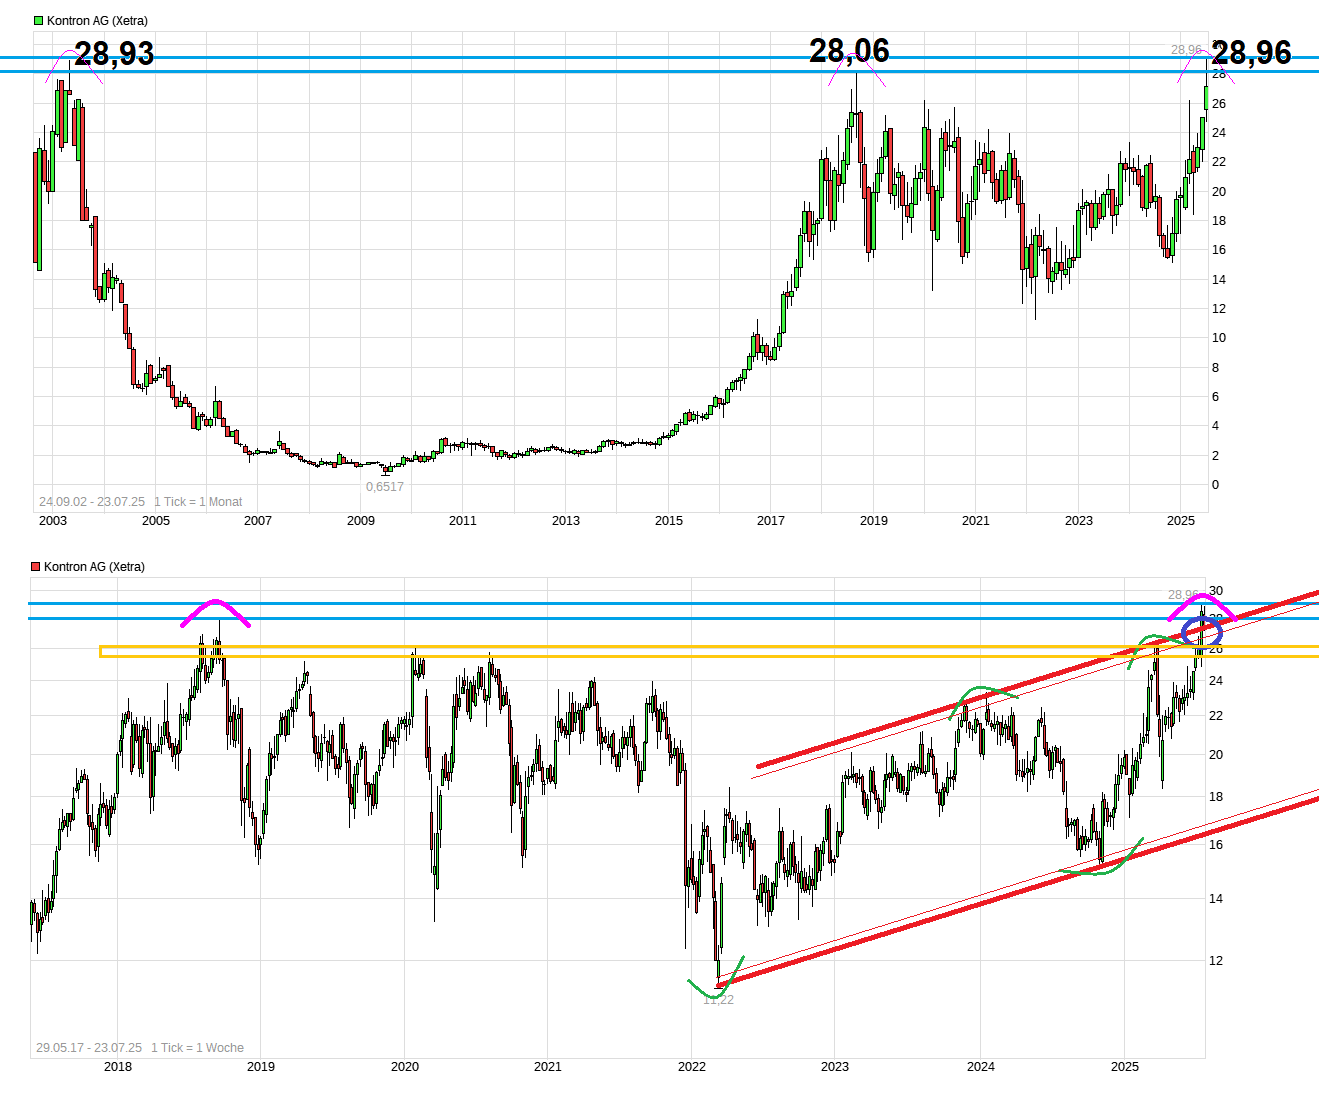The height and width of the screenshot is (1110, 1319).
Task: Click the 2019 year label on the weekly axis
Action: tap(260, 1068)
